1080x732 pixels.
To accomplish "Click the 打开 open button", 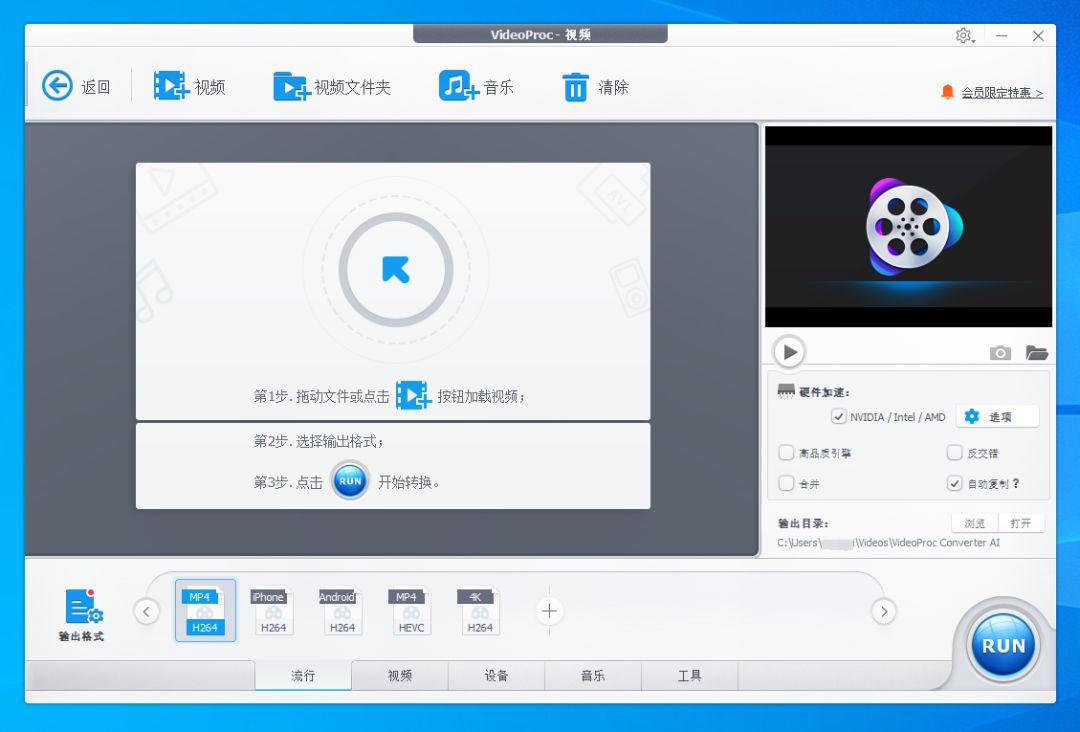I will coord(1021,523).
